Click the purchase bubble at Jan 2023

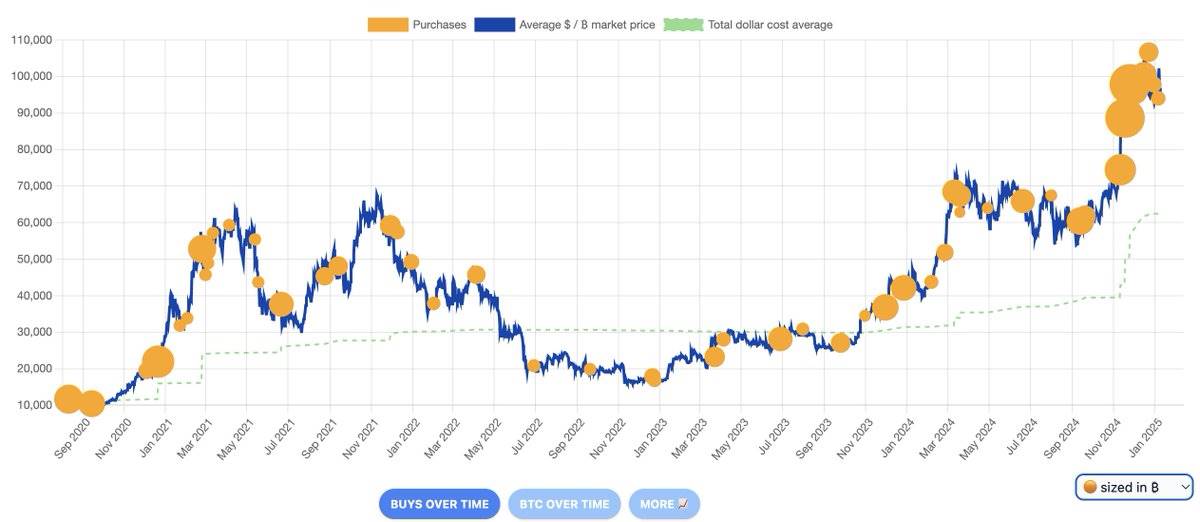click(653, 377)
